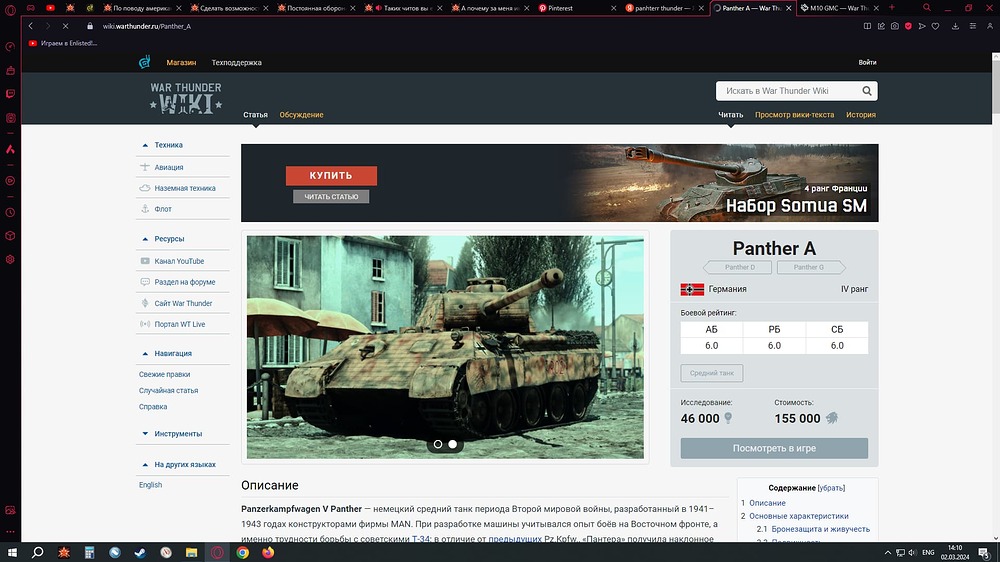Open the sidebar settings gear icon

tap(10, 260)
